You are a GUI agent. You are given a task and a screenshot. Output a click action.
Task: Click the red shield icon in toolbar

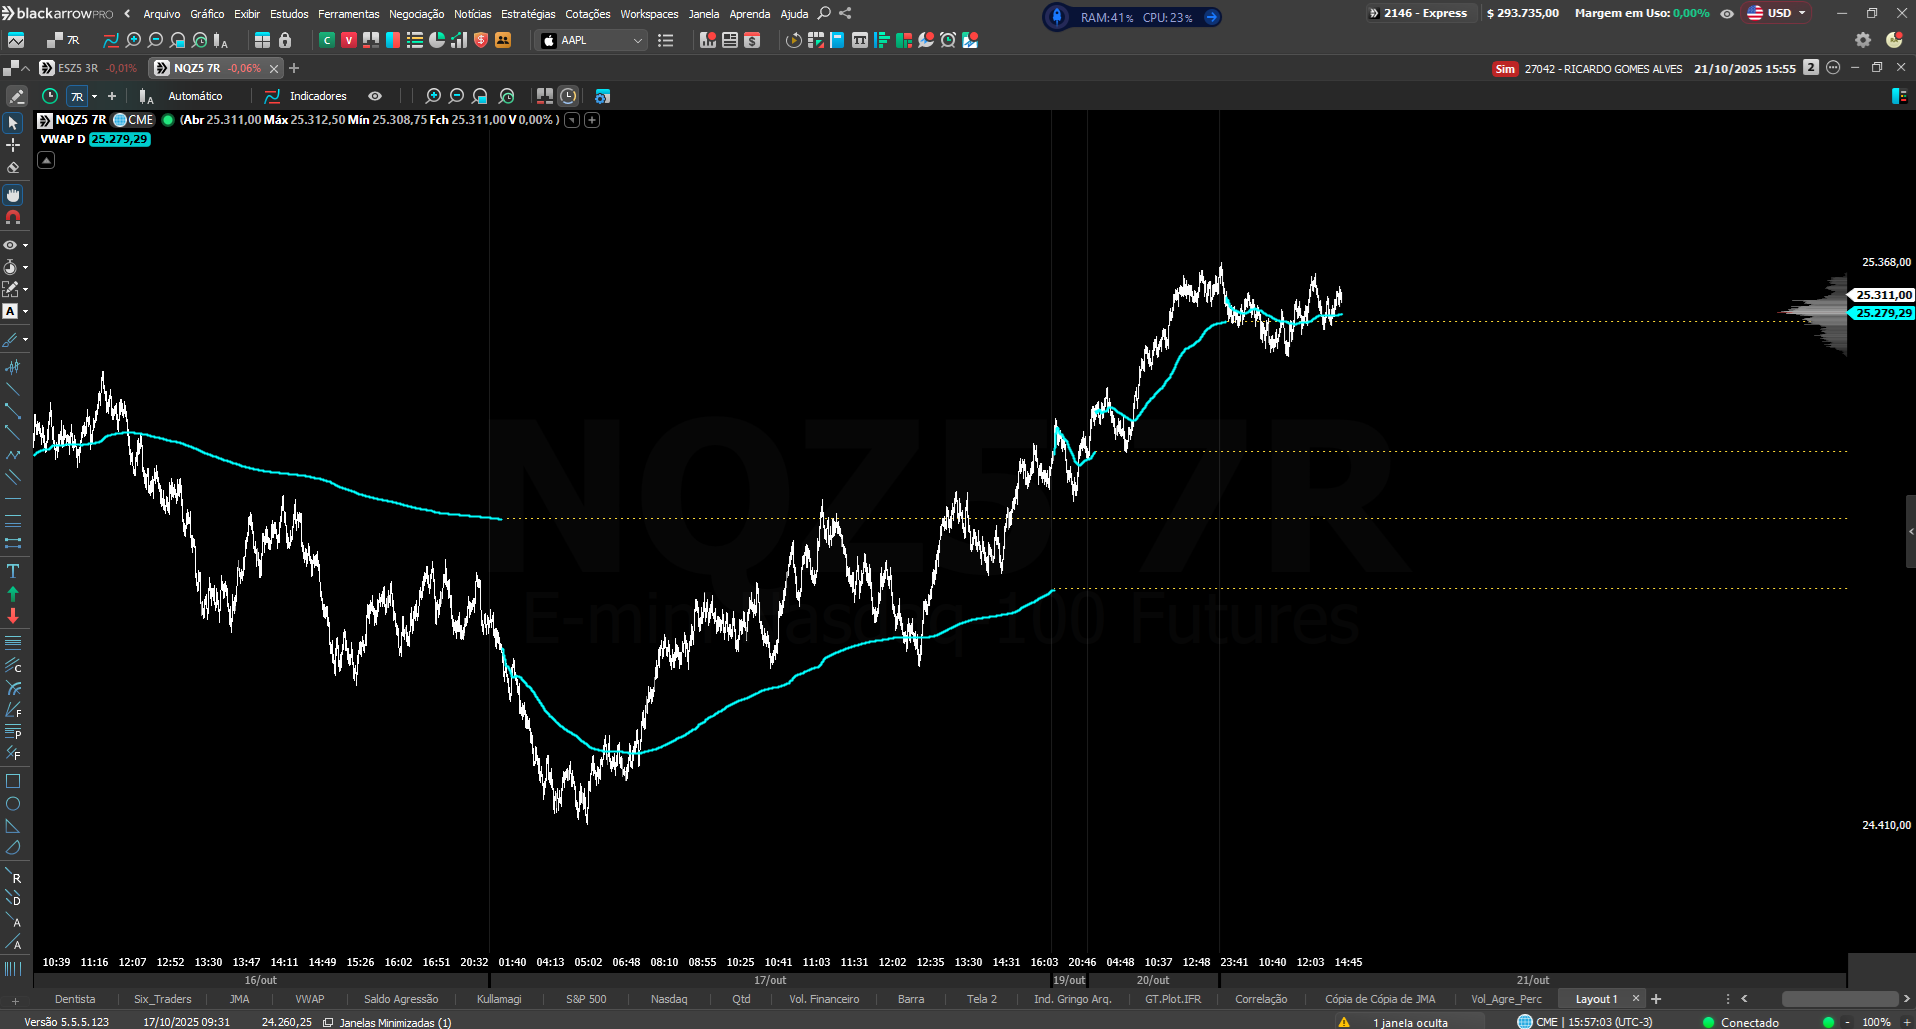(x=481, y=40)
